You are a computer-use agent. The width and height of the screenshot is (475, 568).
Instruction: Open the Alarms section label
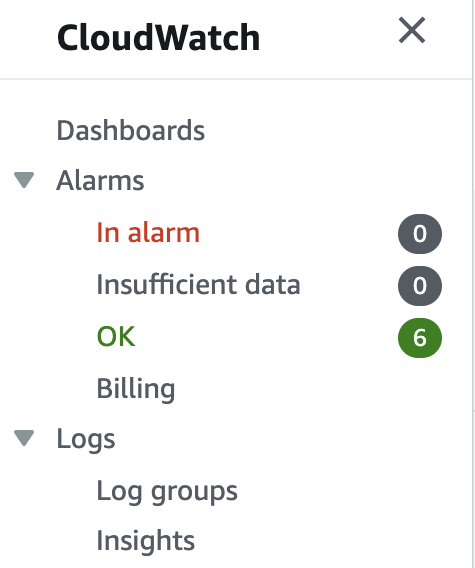coord(100,180)
